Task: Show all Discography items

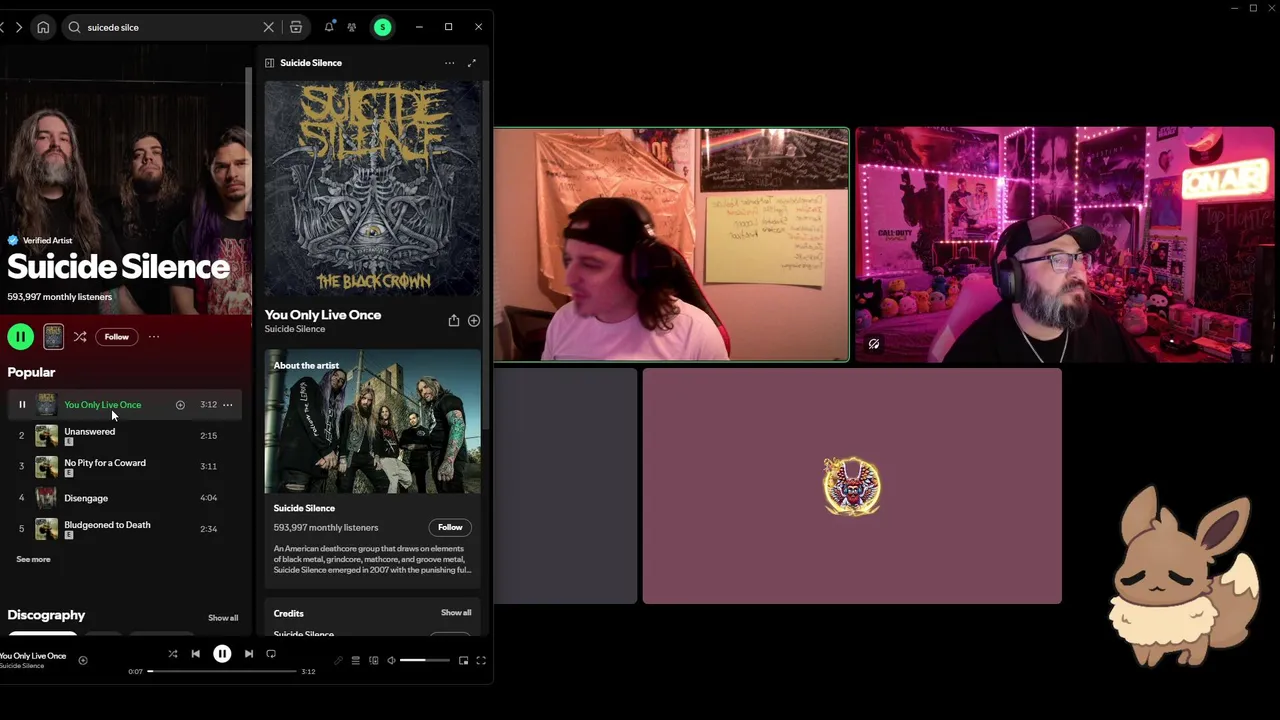Action: (x=223, y=618)
